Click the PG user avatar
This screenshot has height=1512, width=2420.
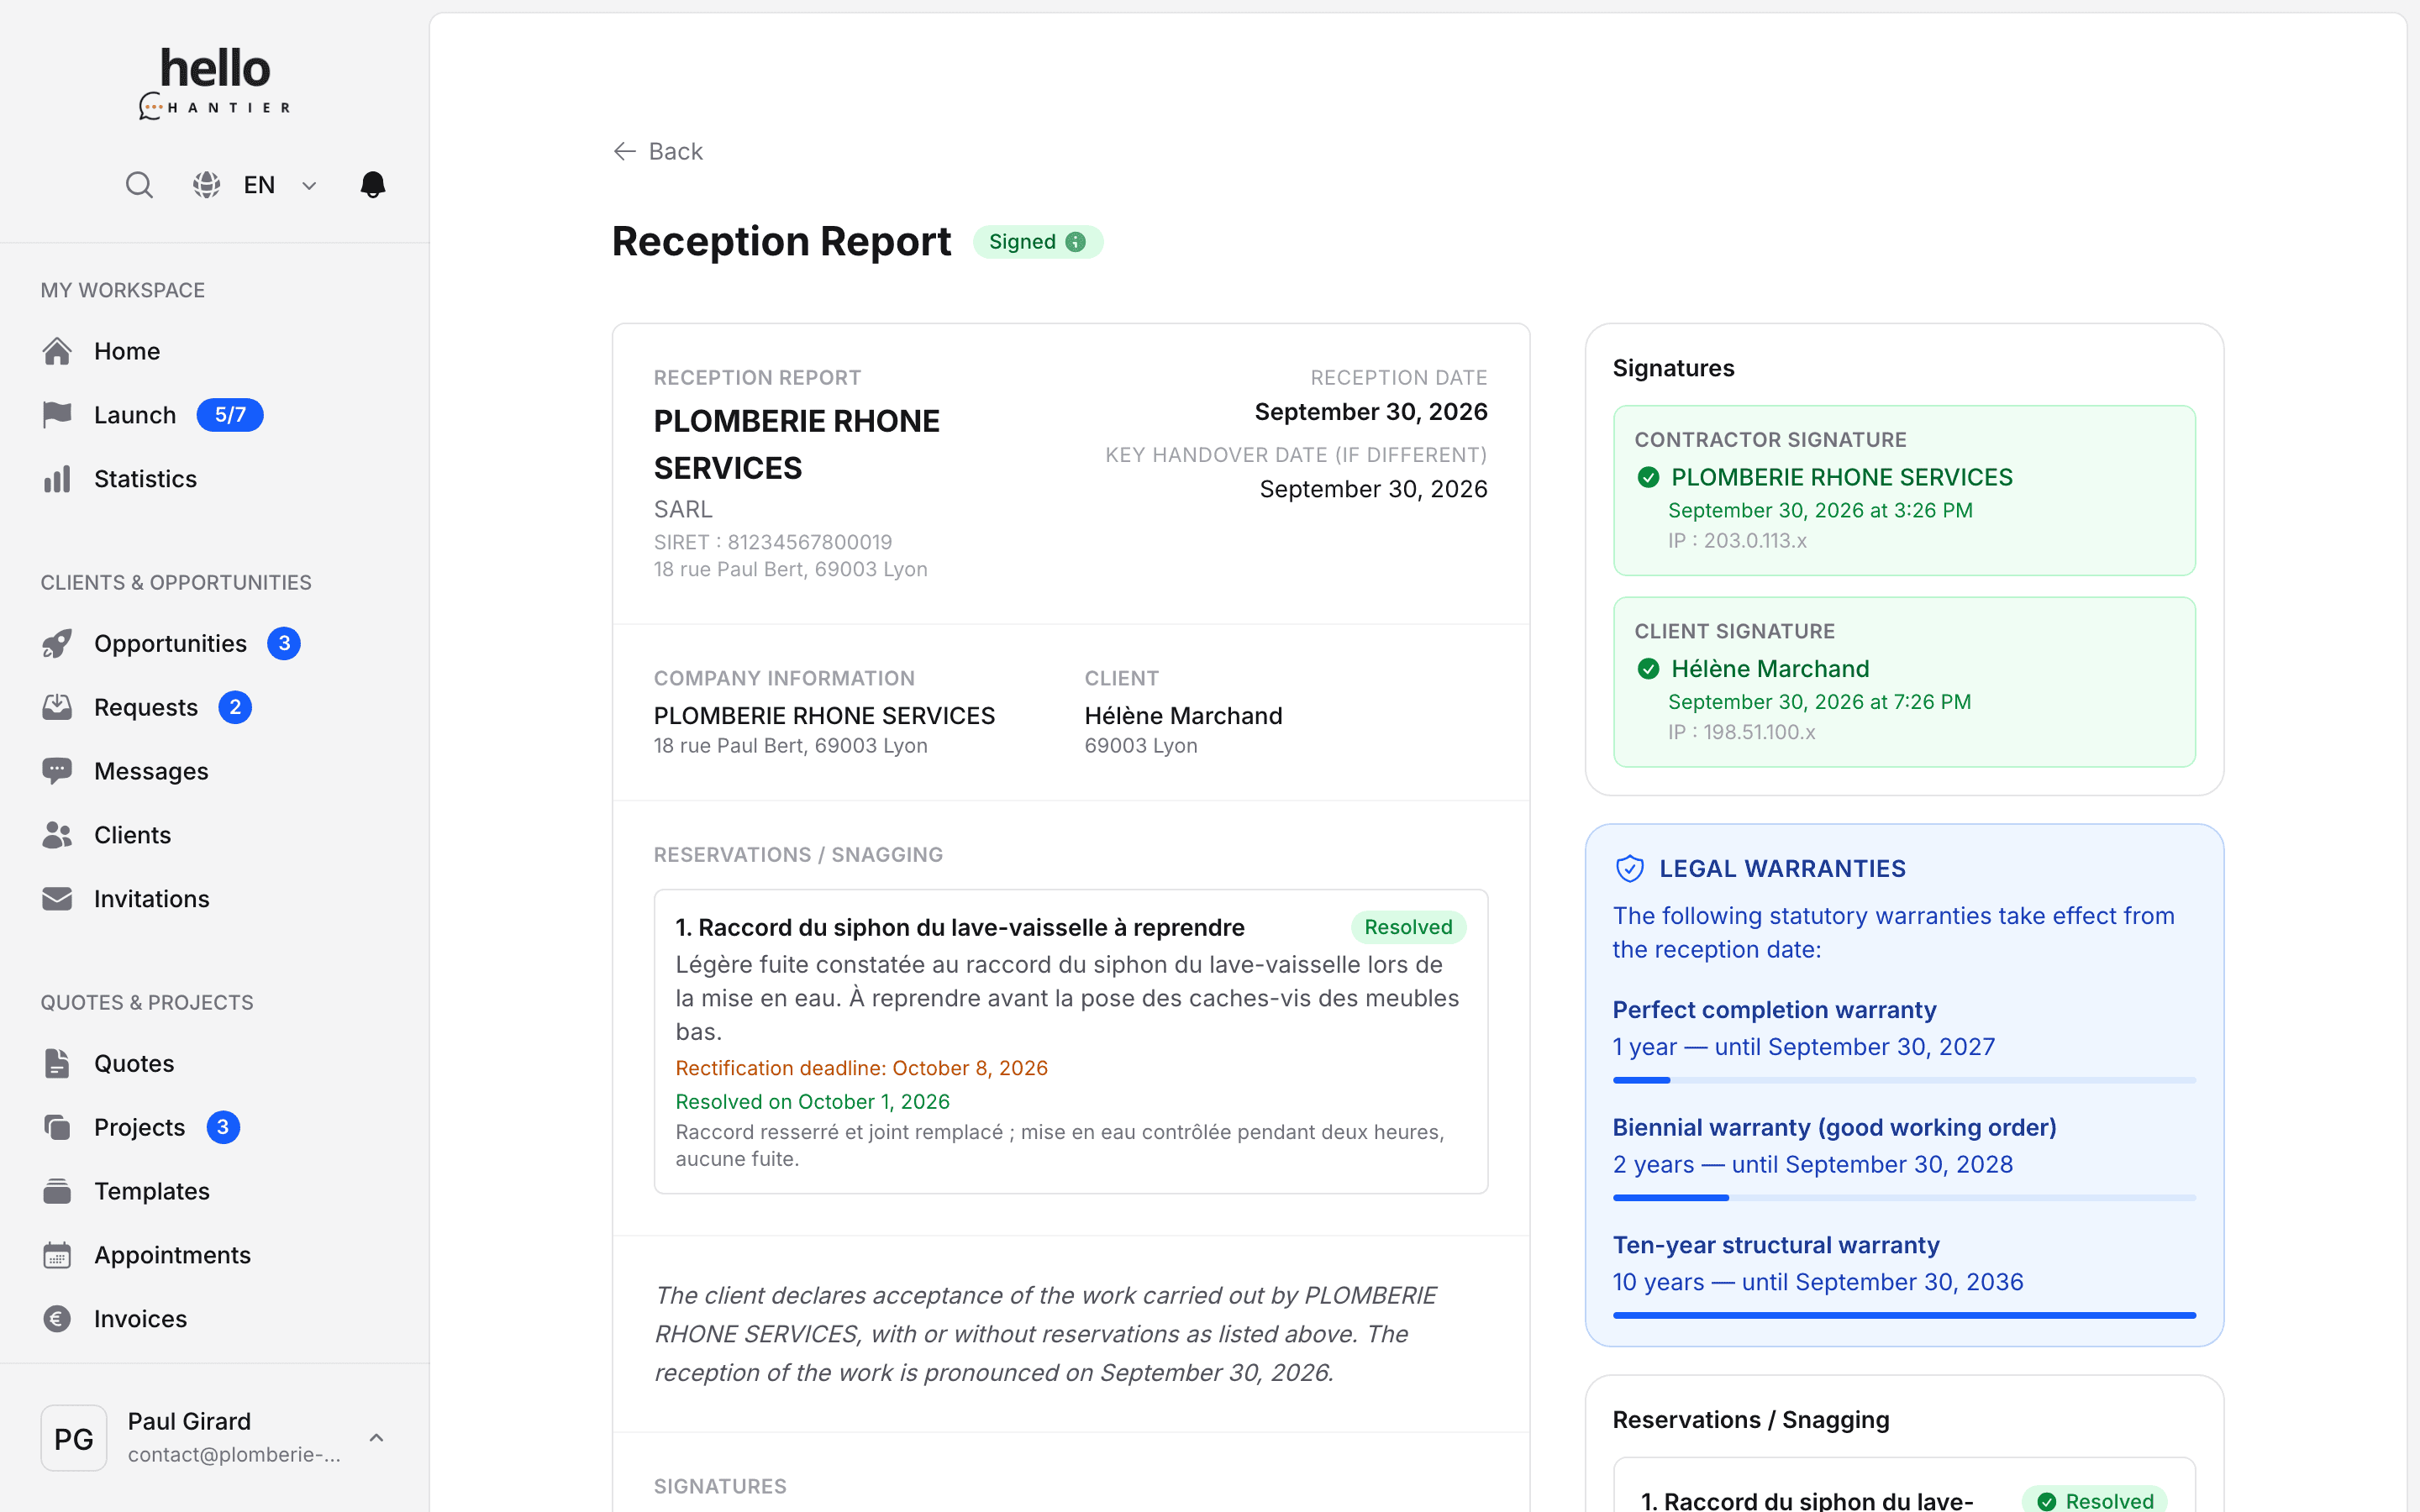tap(74, 1438)
